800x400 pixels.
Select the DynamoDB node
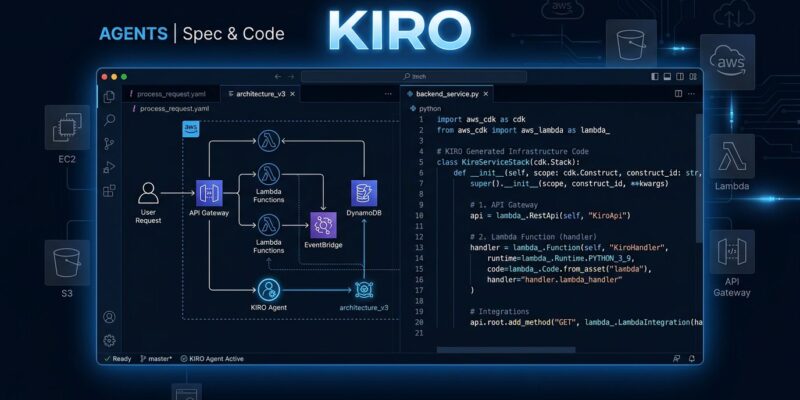coord(364,193)
